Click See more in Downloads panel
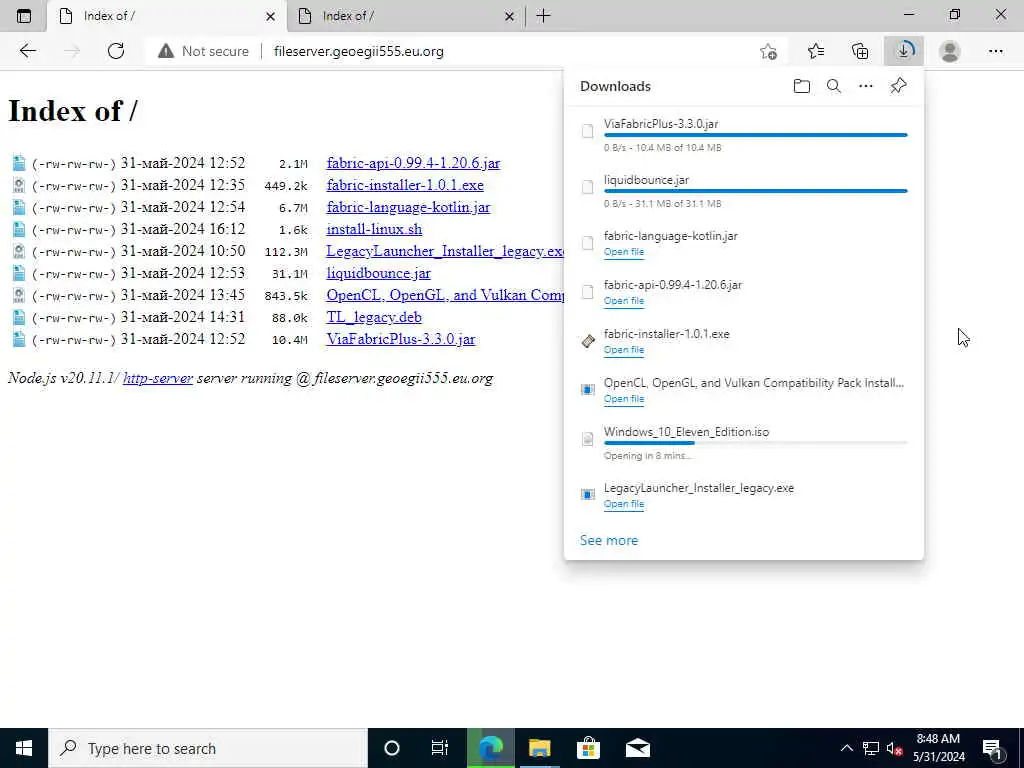 click(x=609, y=540)
